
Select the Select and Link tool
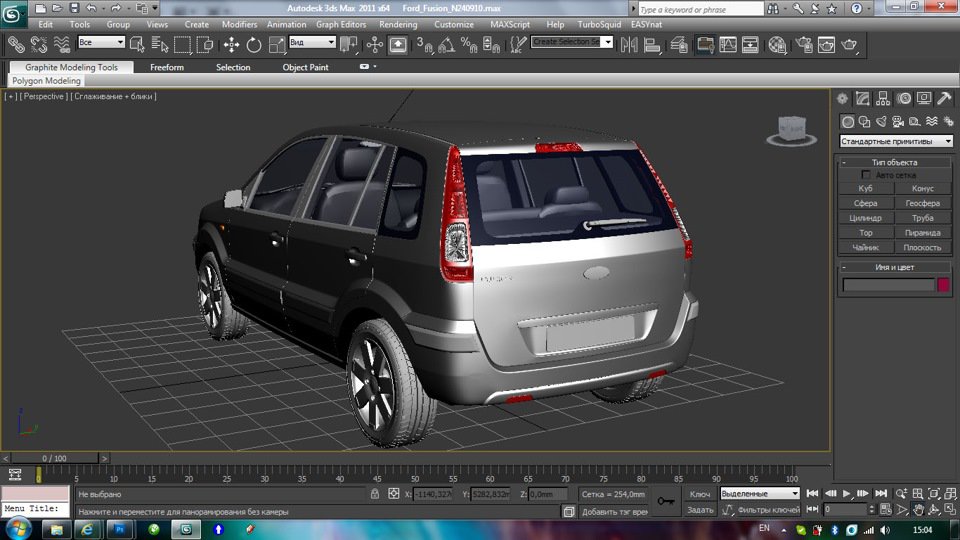16,44
